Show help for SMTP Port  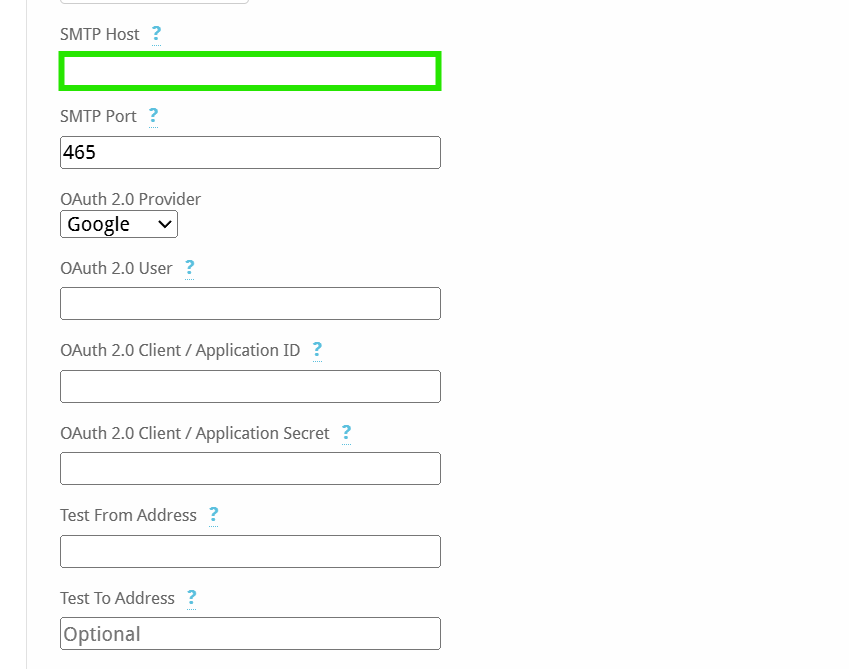pyautogui.click(x=153, y=116)
